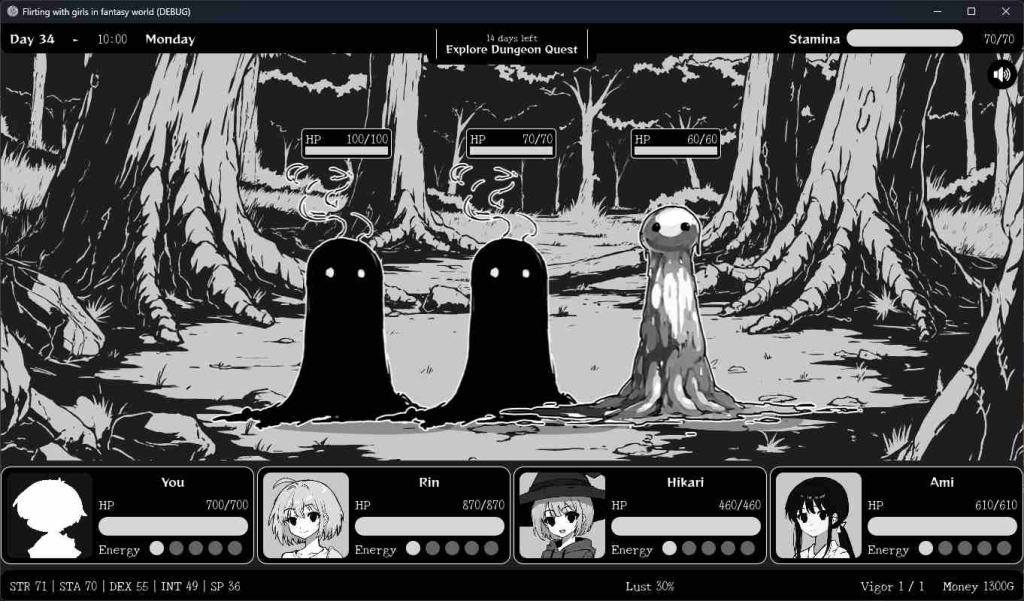Mute the game sound via speaker icon
The height and width of the screenshot is (601, 1024).
[1001, 75]
